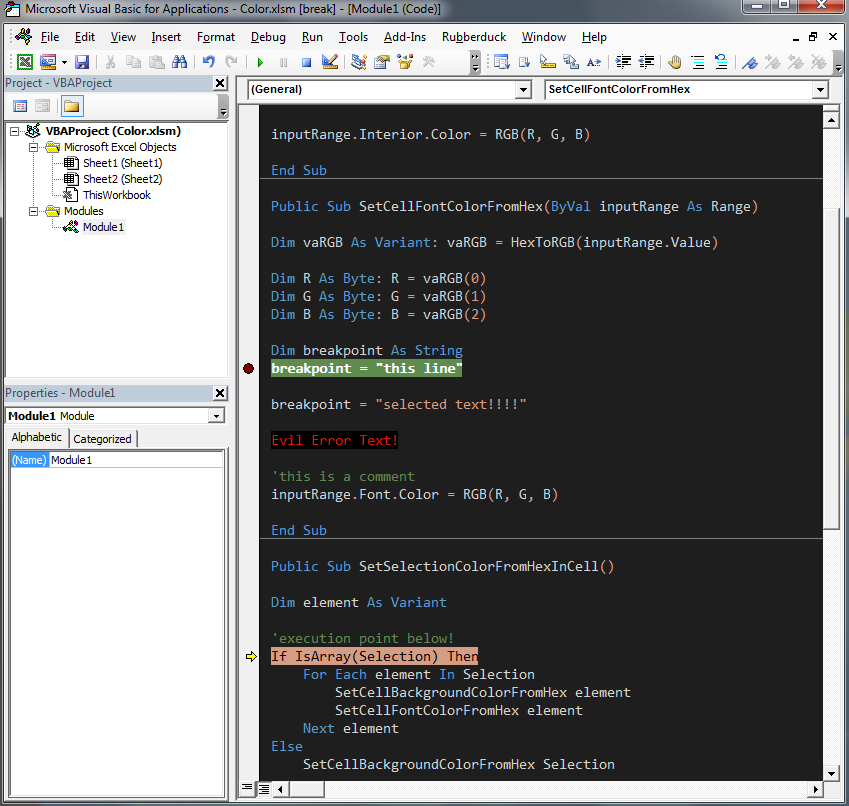Open Find with the binoculars icon
Screen dimensions: 849x806
(179, 62)
